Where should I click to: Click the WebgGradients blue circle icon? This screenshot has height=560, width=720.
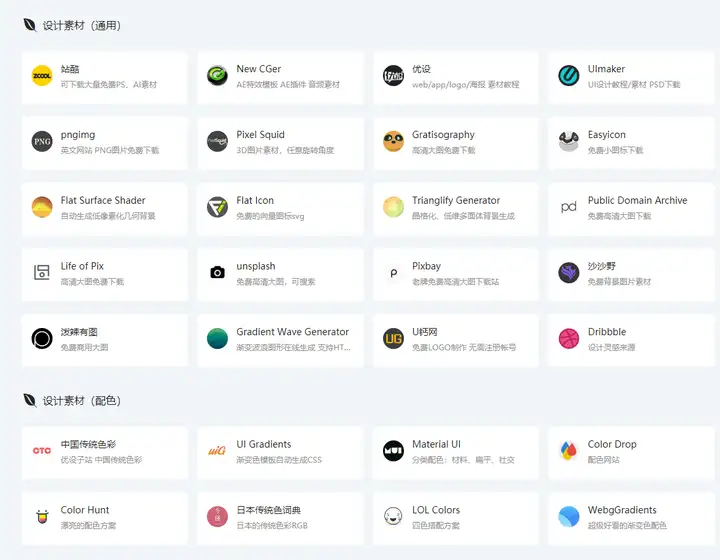(x=569, y=517)
